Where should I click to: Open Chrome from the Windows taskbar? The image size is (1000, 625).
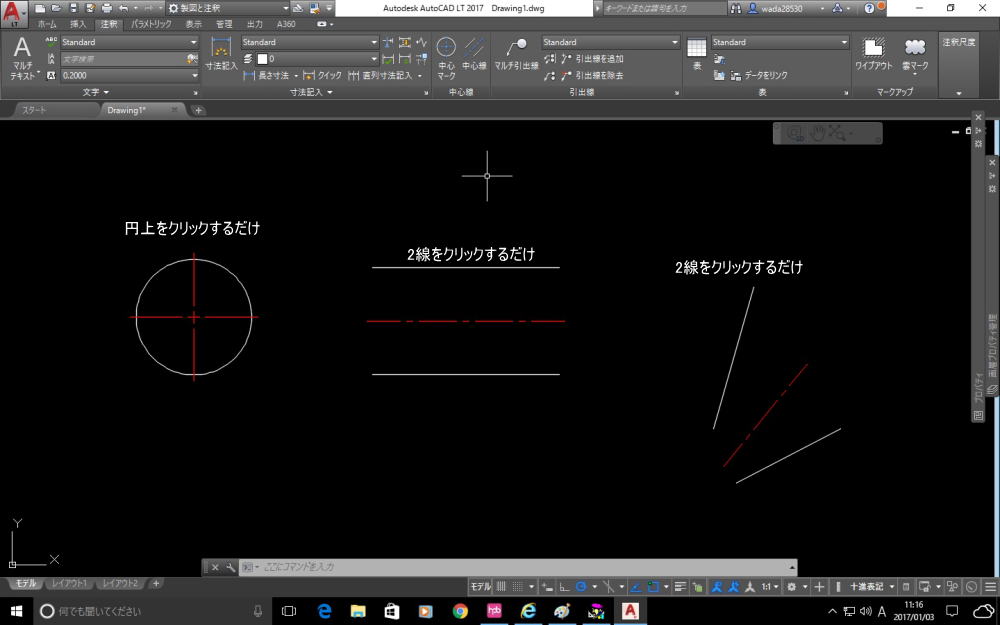460,612
